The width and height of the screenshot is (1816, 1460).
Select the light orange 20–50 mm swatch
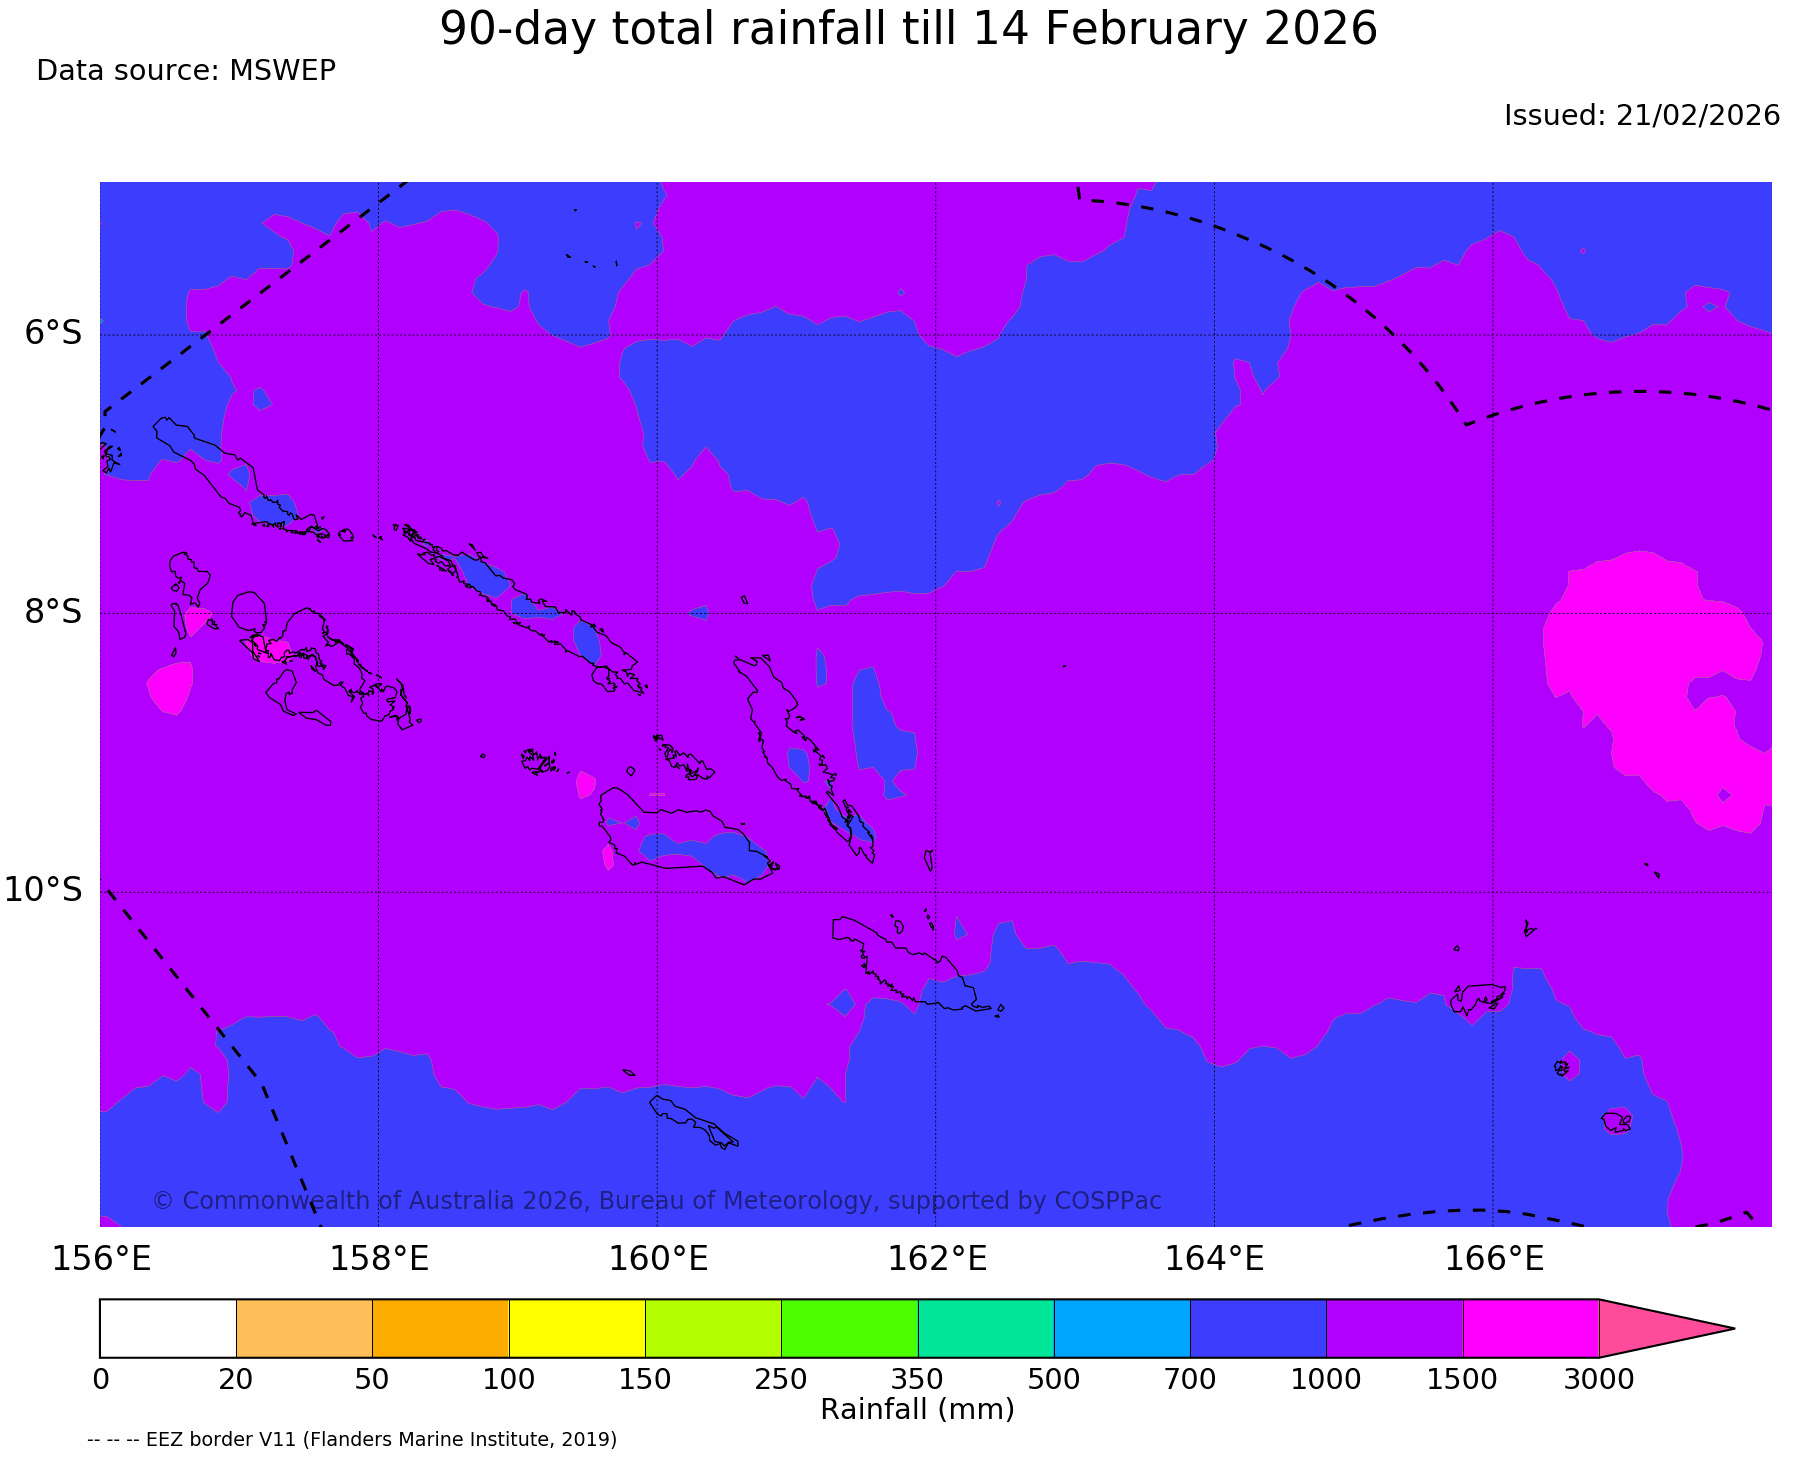[x=304, y=1328]
